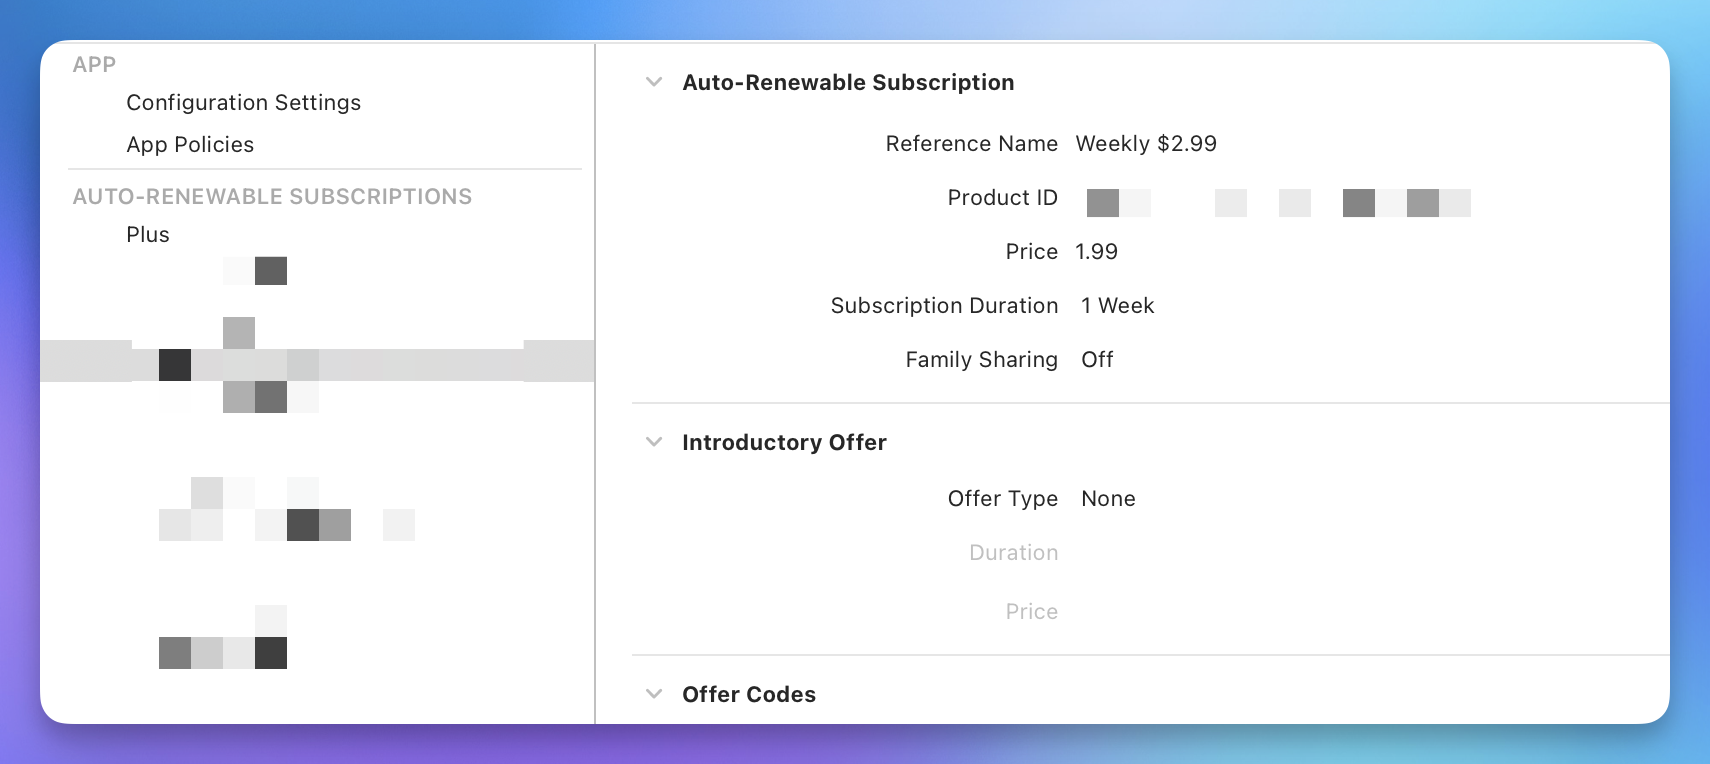Click the Introductory Offer heading text
Viewport: 1710px width, 764px height.
click(x=784, y=443)
